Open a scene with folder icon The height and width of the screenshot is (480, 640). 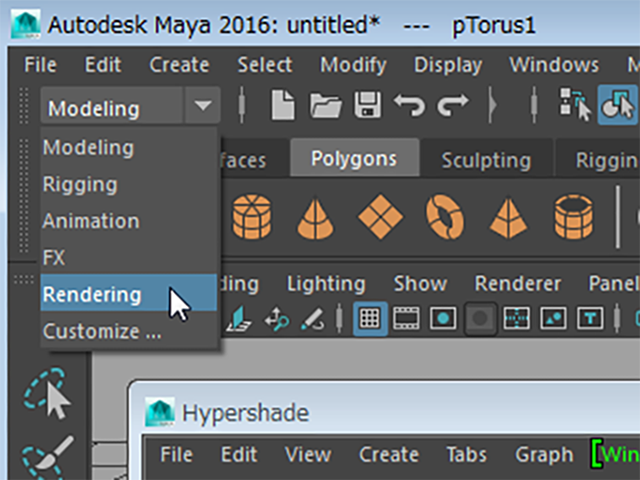tap(325, 105)
